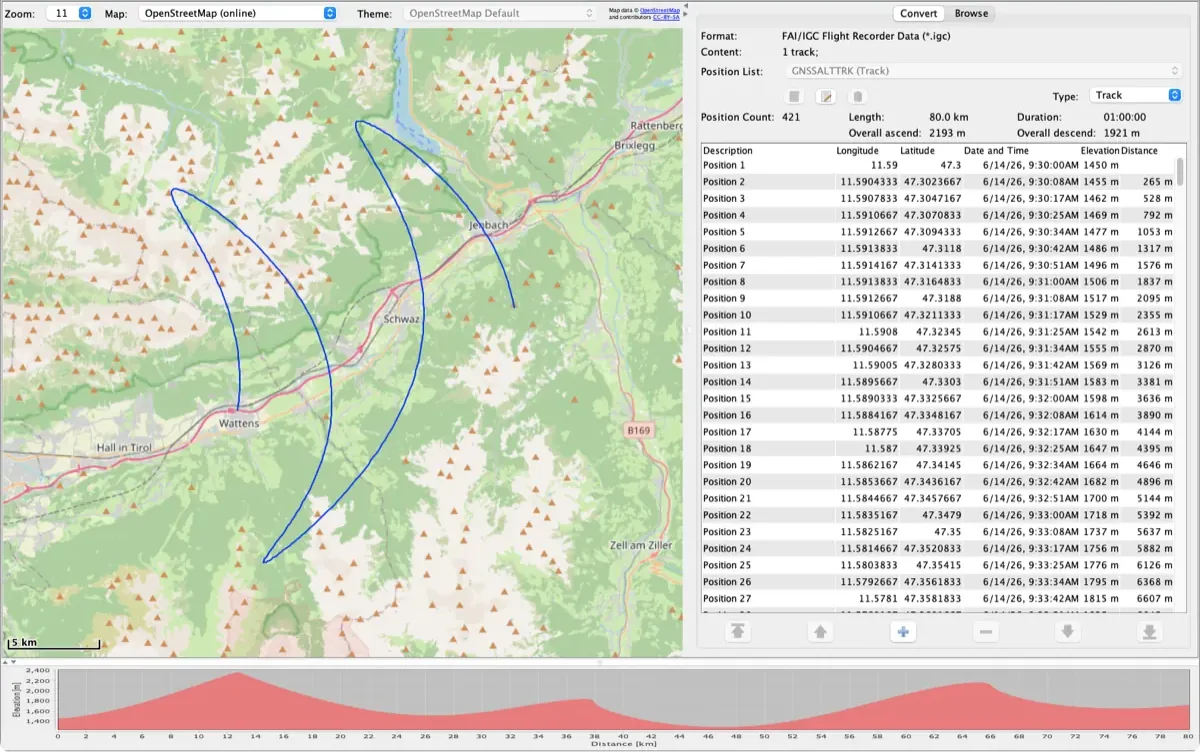1200x752 pixels.
Task: Click the Overall descend value 1921 m
Action: (1124, 133)
